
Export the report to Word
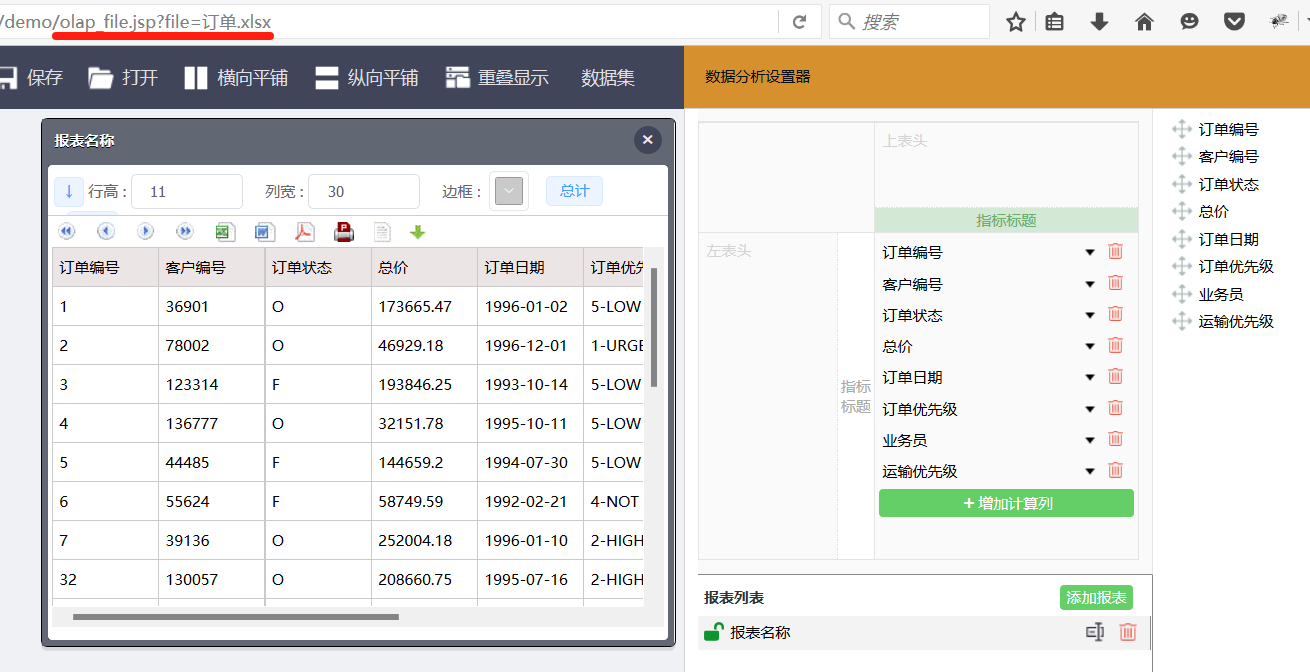pos(264,232)
